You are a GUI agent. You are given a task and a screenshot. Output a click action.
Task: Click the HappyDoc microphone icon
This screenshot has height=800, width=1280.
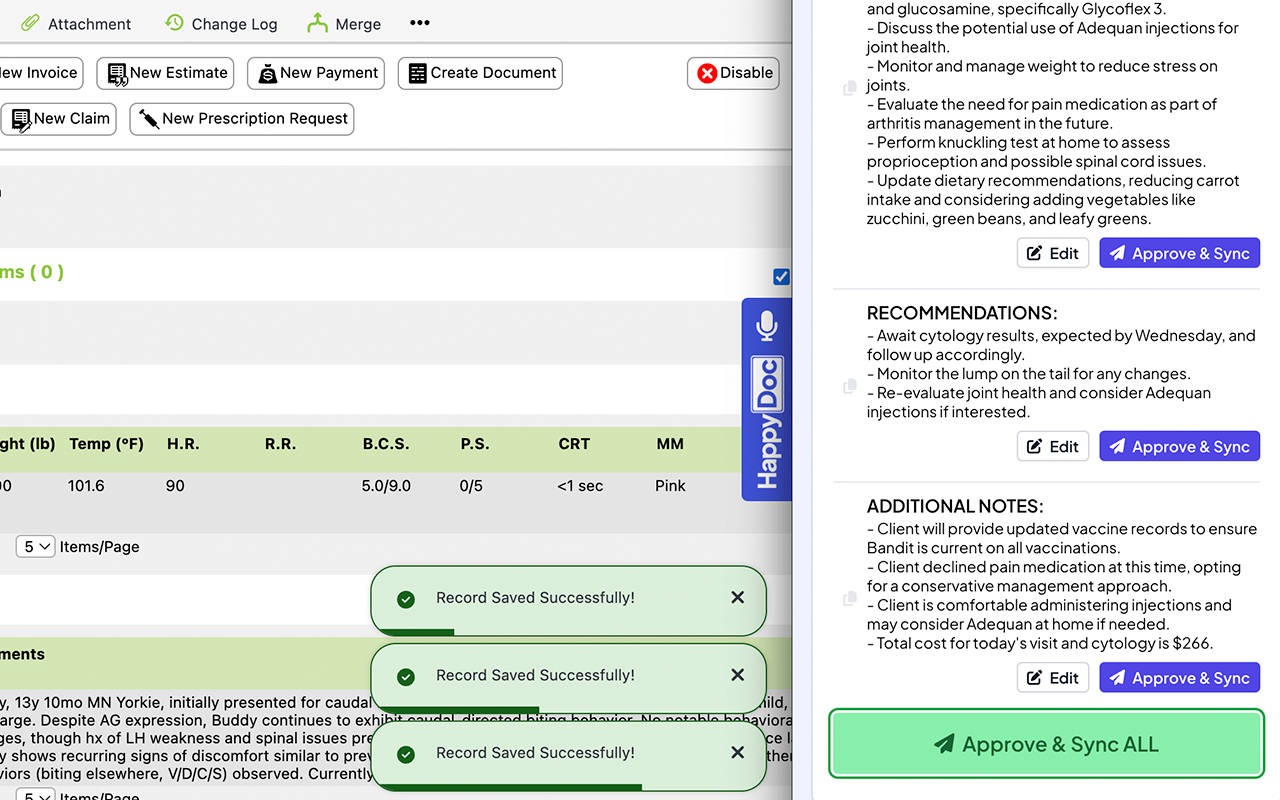(x=766, y=323)
